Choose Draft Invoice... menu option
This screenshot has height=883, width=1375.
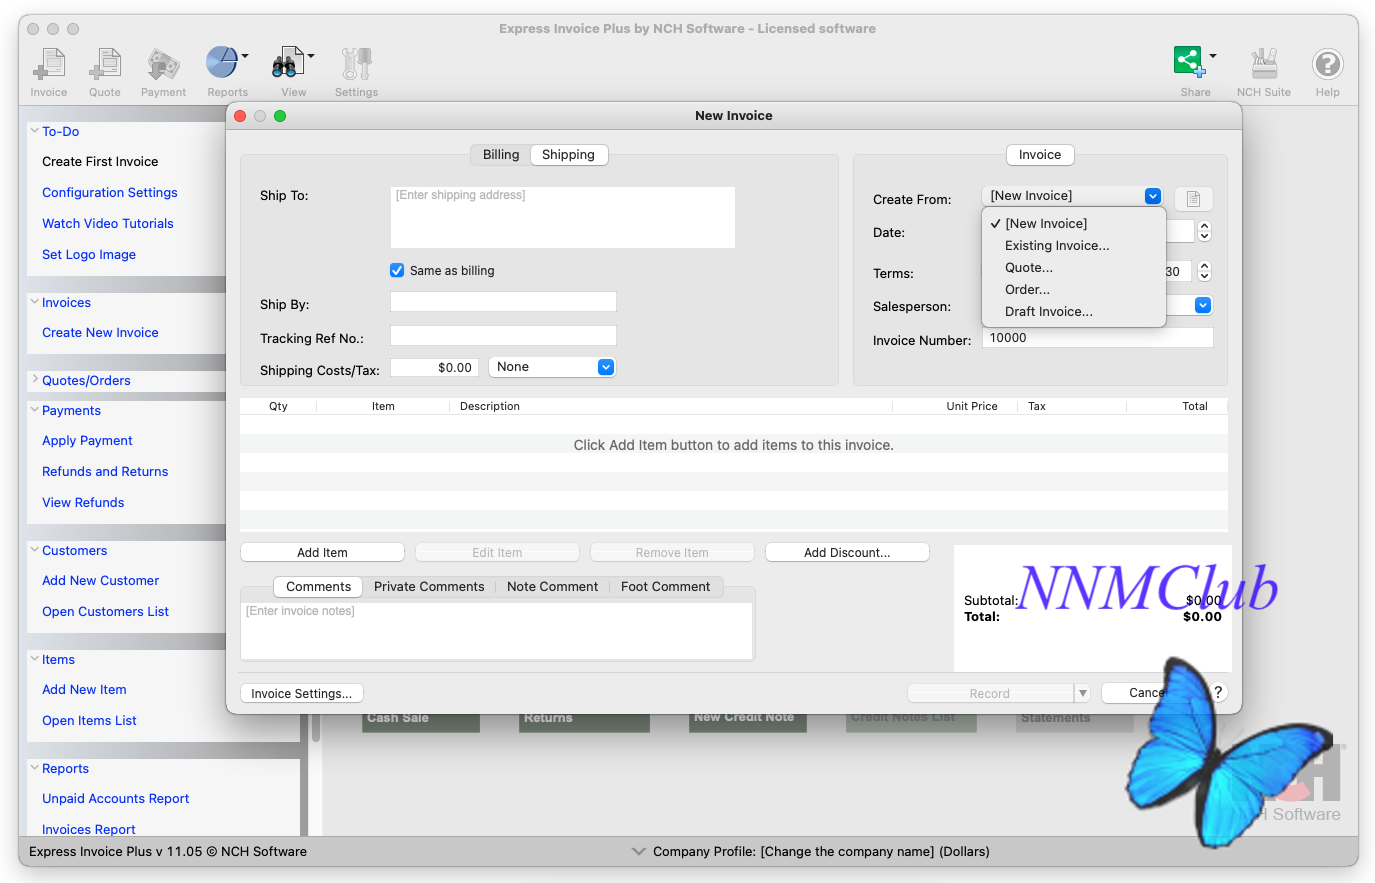pos(1048,312)
